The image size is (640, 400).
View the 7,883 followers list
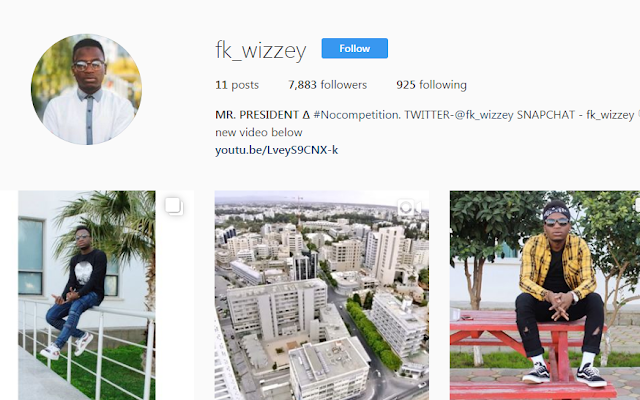point(327,85)
